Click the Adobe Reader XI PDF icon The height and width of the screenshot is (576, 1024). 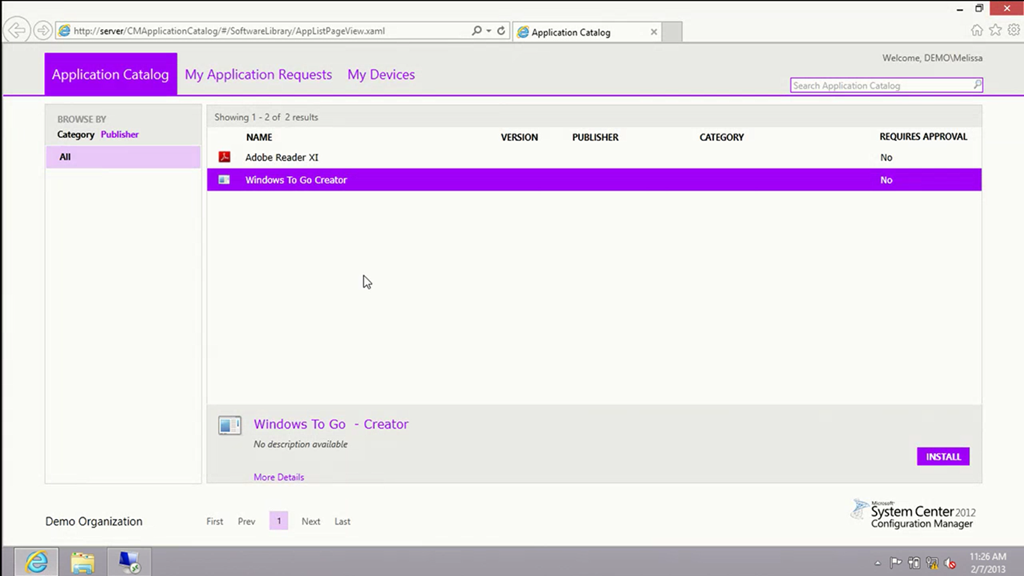(x=225, y=157)
